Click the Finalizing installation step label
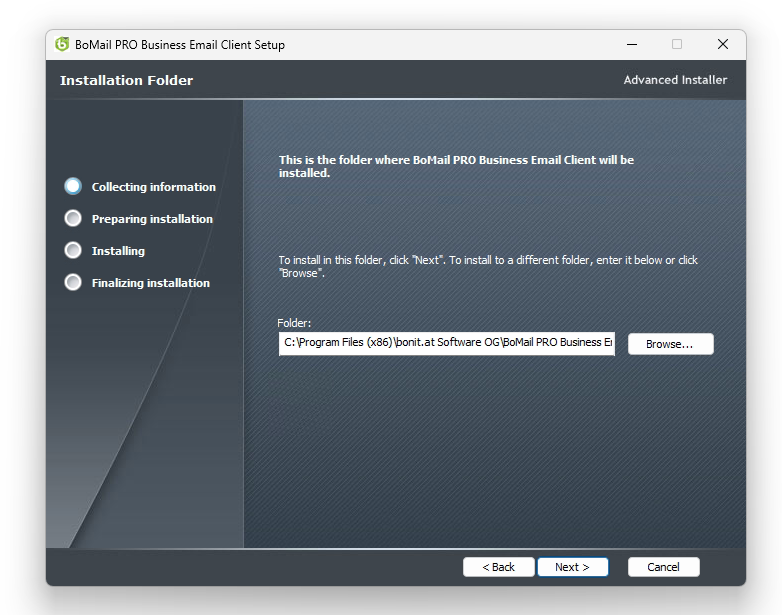Image resolution: width=782 pixels, height=615 pixels. coord(151,283)
